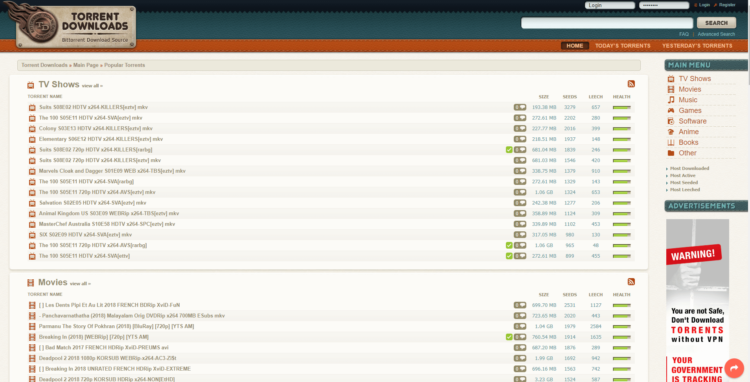Screen dimensions: 750x382
Task: Open comments icon for MasterChef Australia S10E58
Action: (520, 224)
